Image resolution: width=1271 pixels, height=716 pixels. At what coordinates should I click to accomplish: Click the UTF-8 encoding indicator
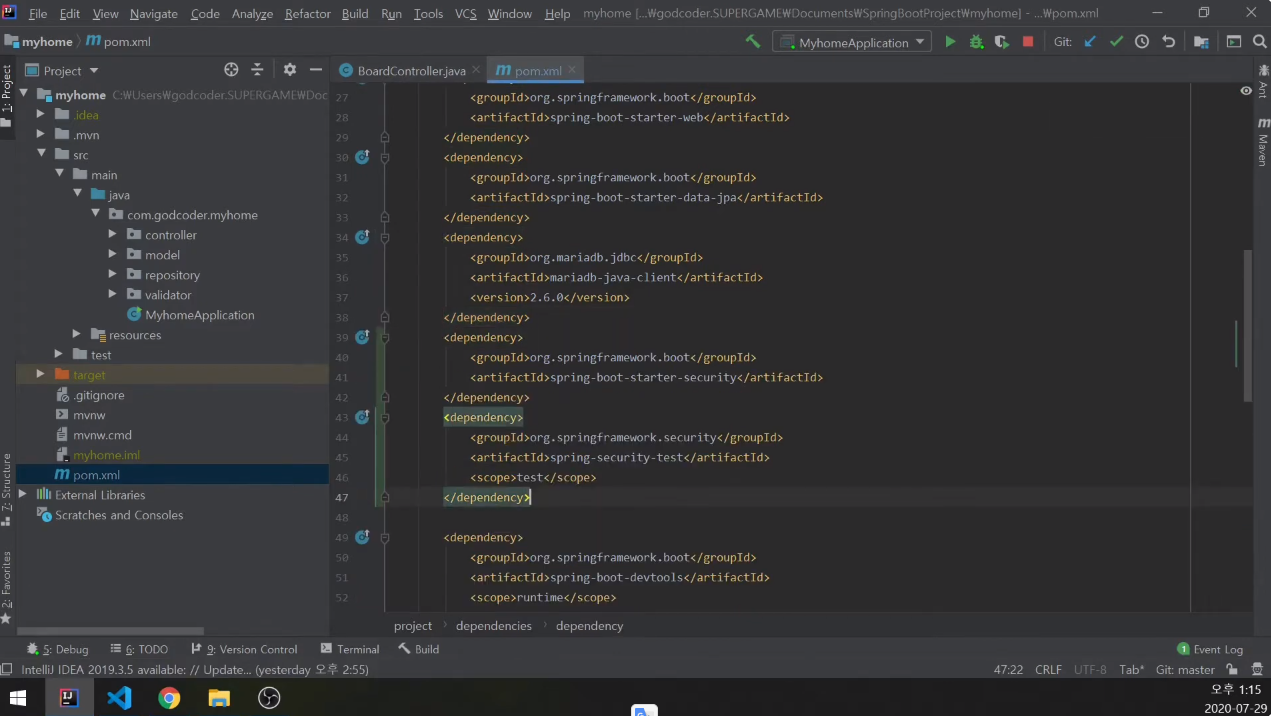pos(1090,670)
